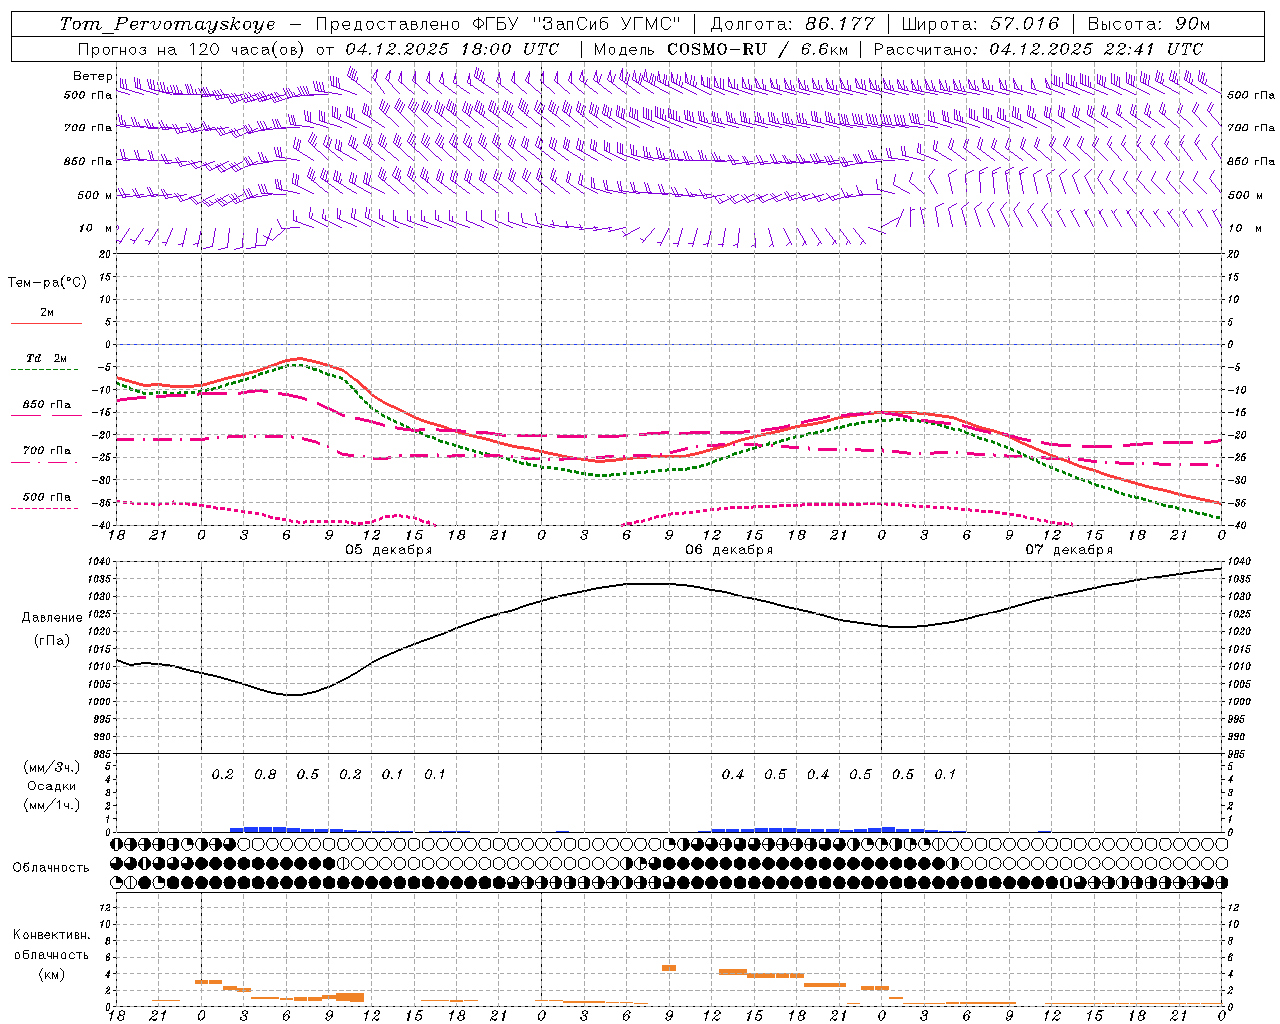
Task: Click the longitude value Долгота: 86.177
Action: (792, 24)
